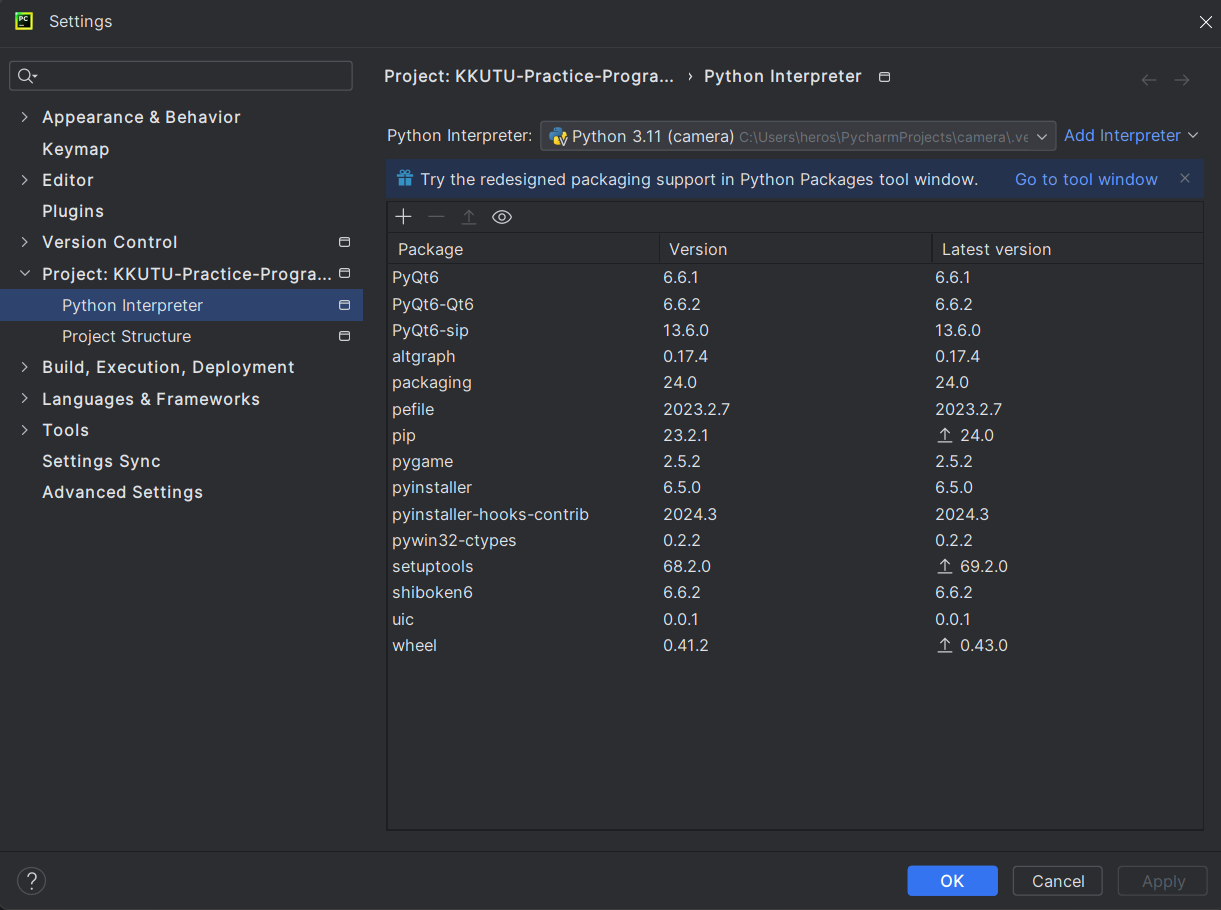Expand the Tools section
The width and height of the screenshot is (1221, 910).
coord(25,430)
